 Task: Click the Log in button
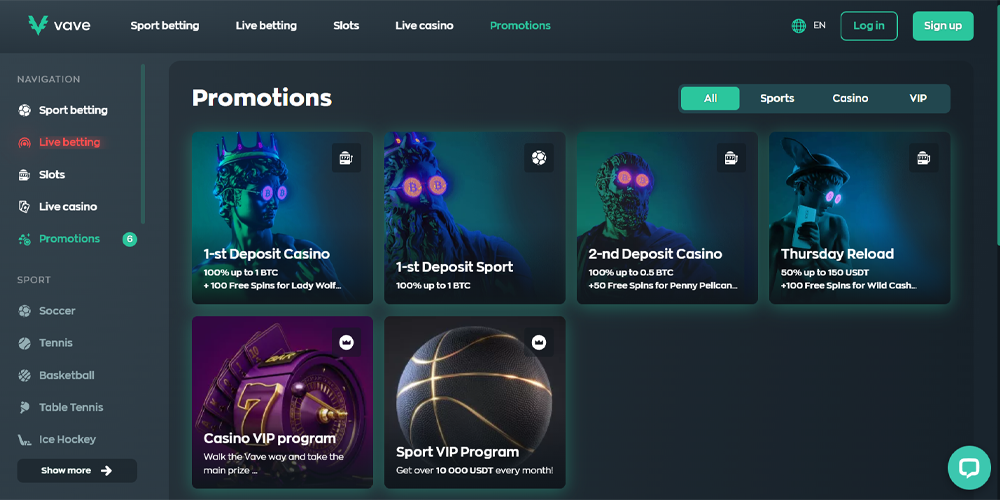tap(869, 26)
